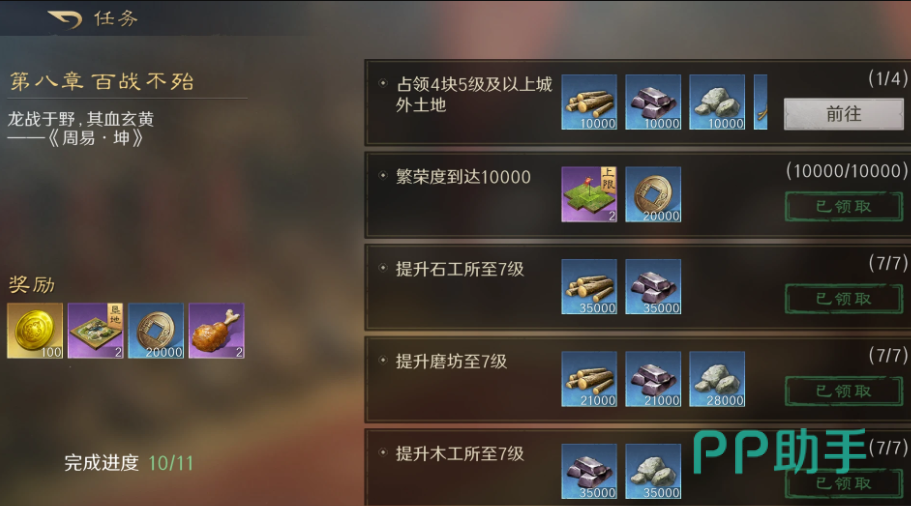The width and height of the screenshot is (911, 506).
Task: Select the 占领4块5级及以上城外土地 quest row
Action: tap(637, 102)
